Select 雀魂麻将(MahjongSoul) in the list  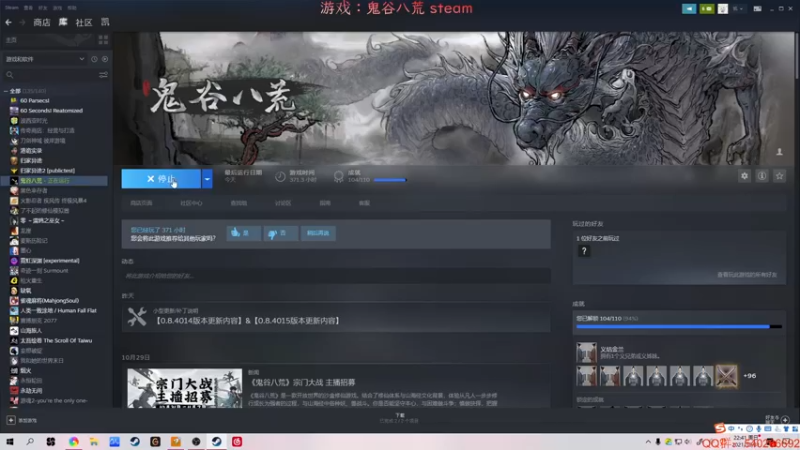pos(49,301)
